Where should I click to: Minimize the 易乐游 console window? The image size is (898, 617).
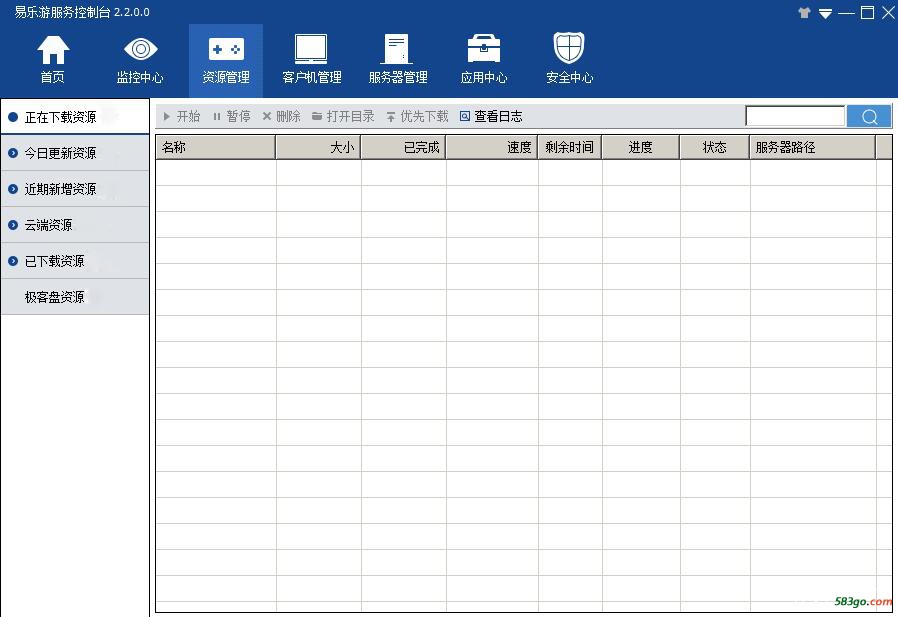point(846,13)
